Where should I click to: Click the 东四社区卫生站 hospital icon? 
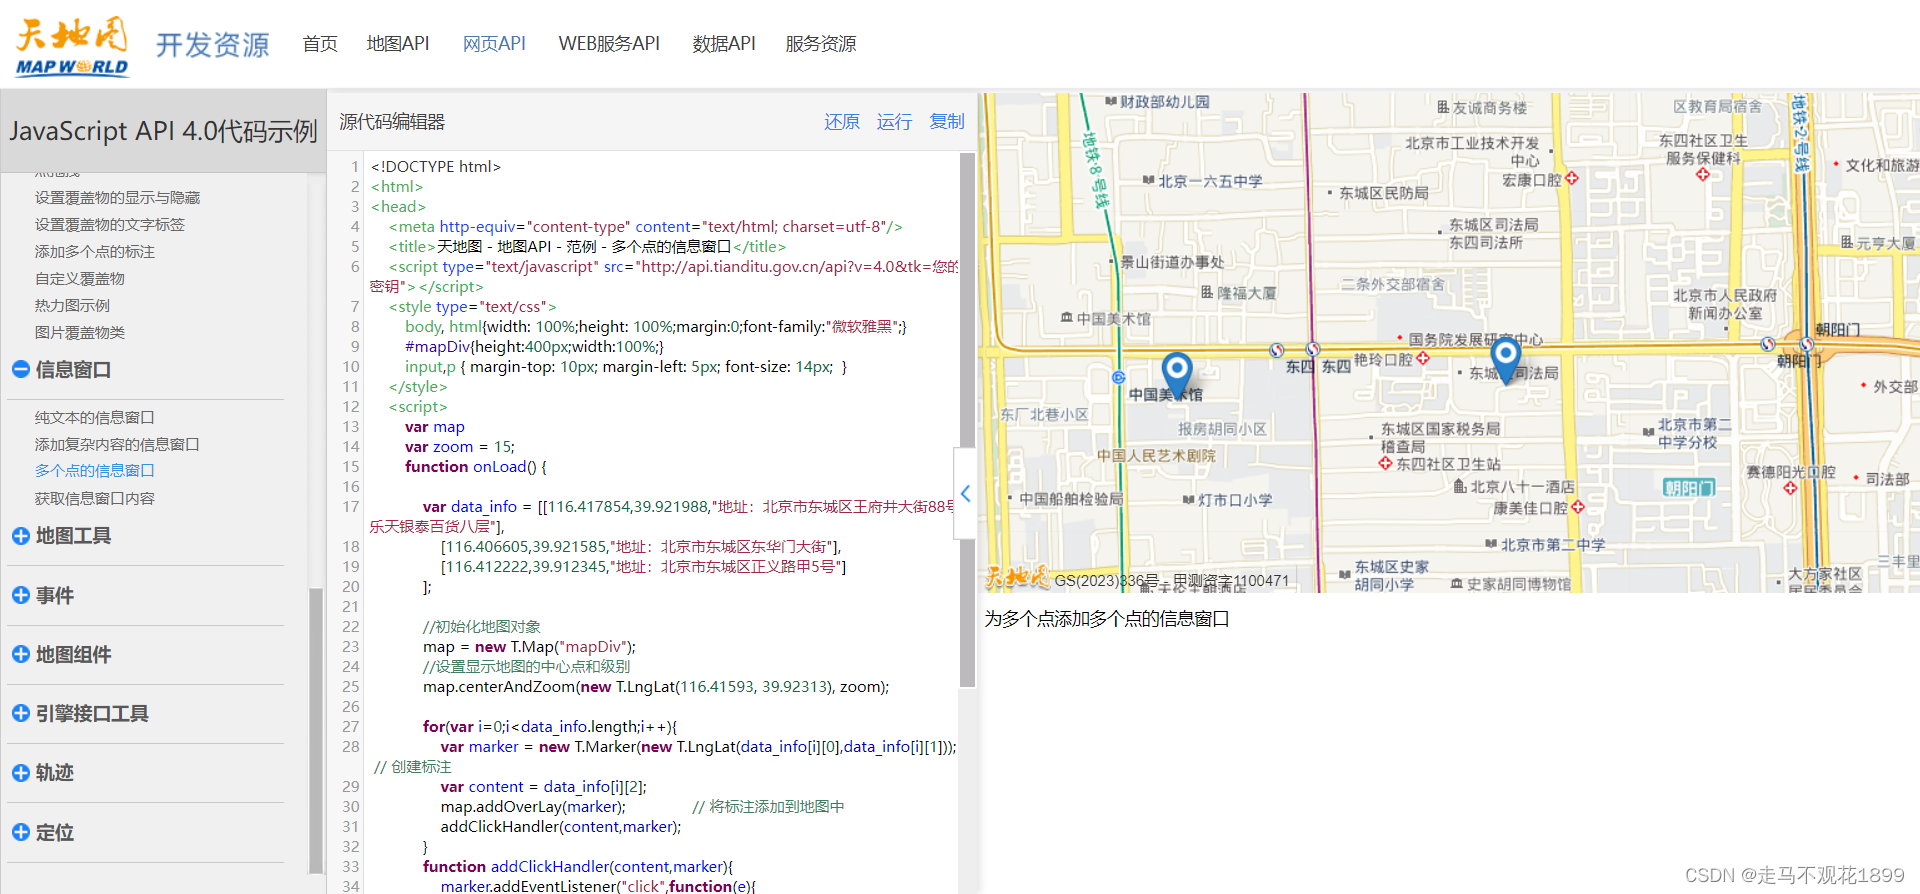pos(1385,464)
